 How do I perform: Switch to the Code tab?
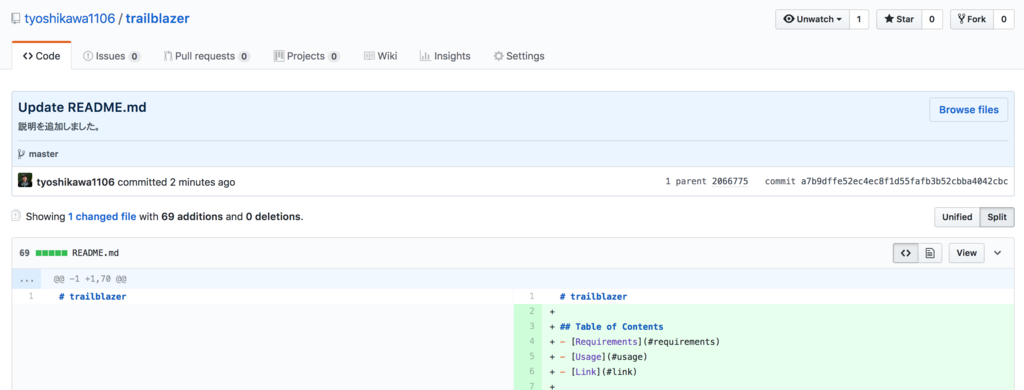(x=41, y=56)
